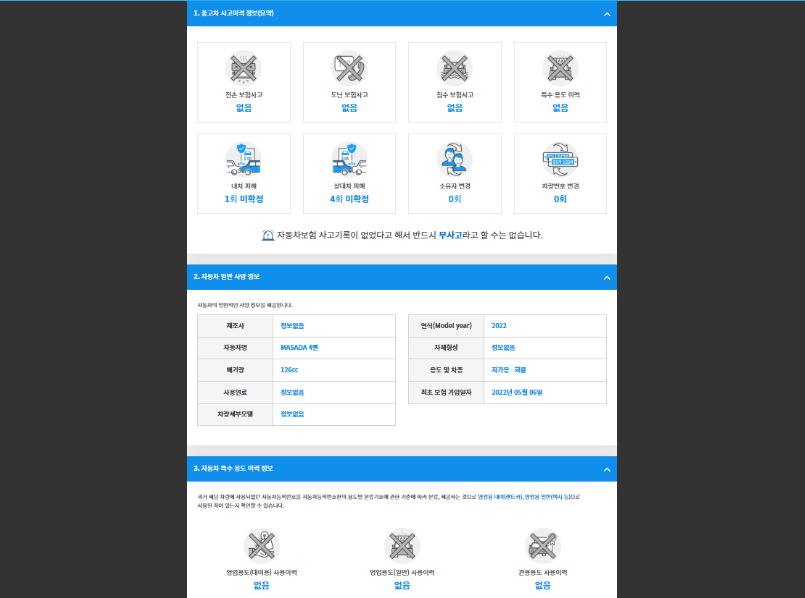805x598 pixels.
Task: Click the 사용연료 row value 정보없음
Action: 292,392
